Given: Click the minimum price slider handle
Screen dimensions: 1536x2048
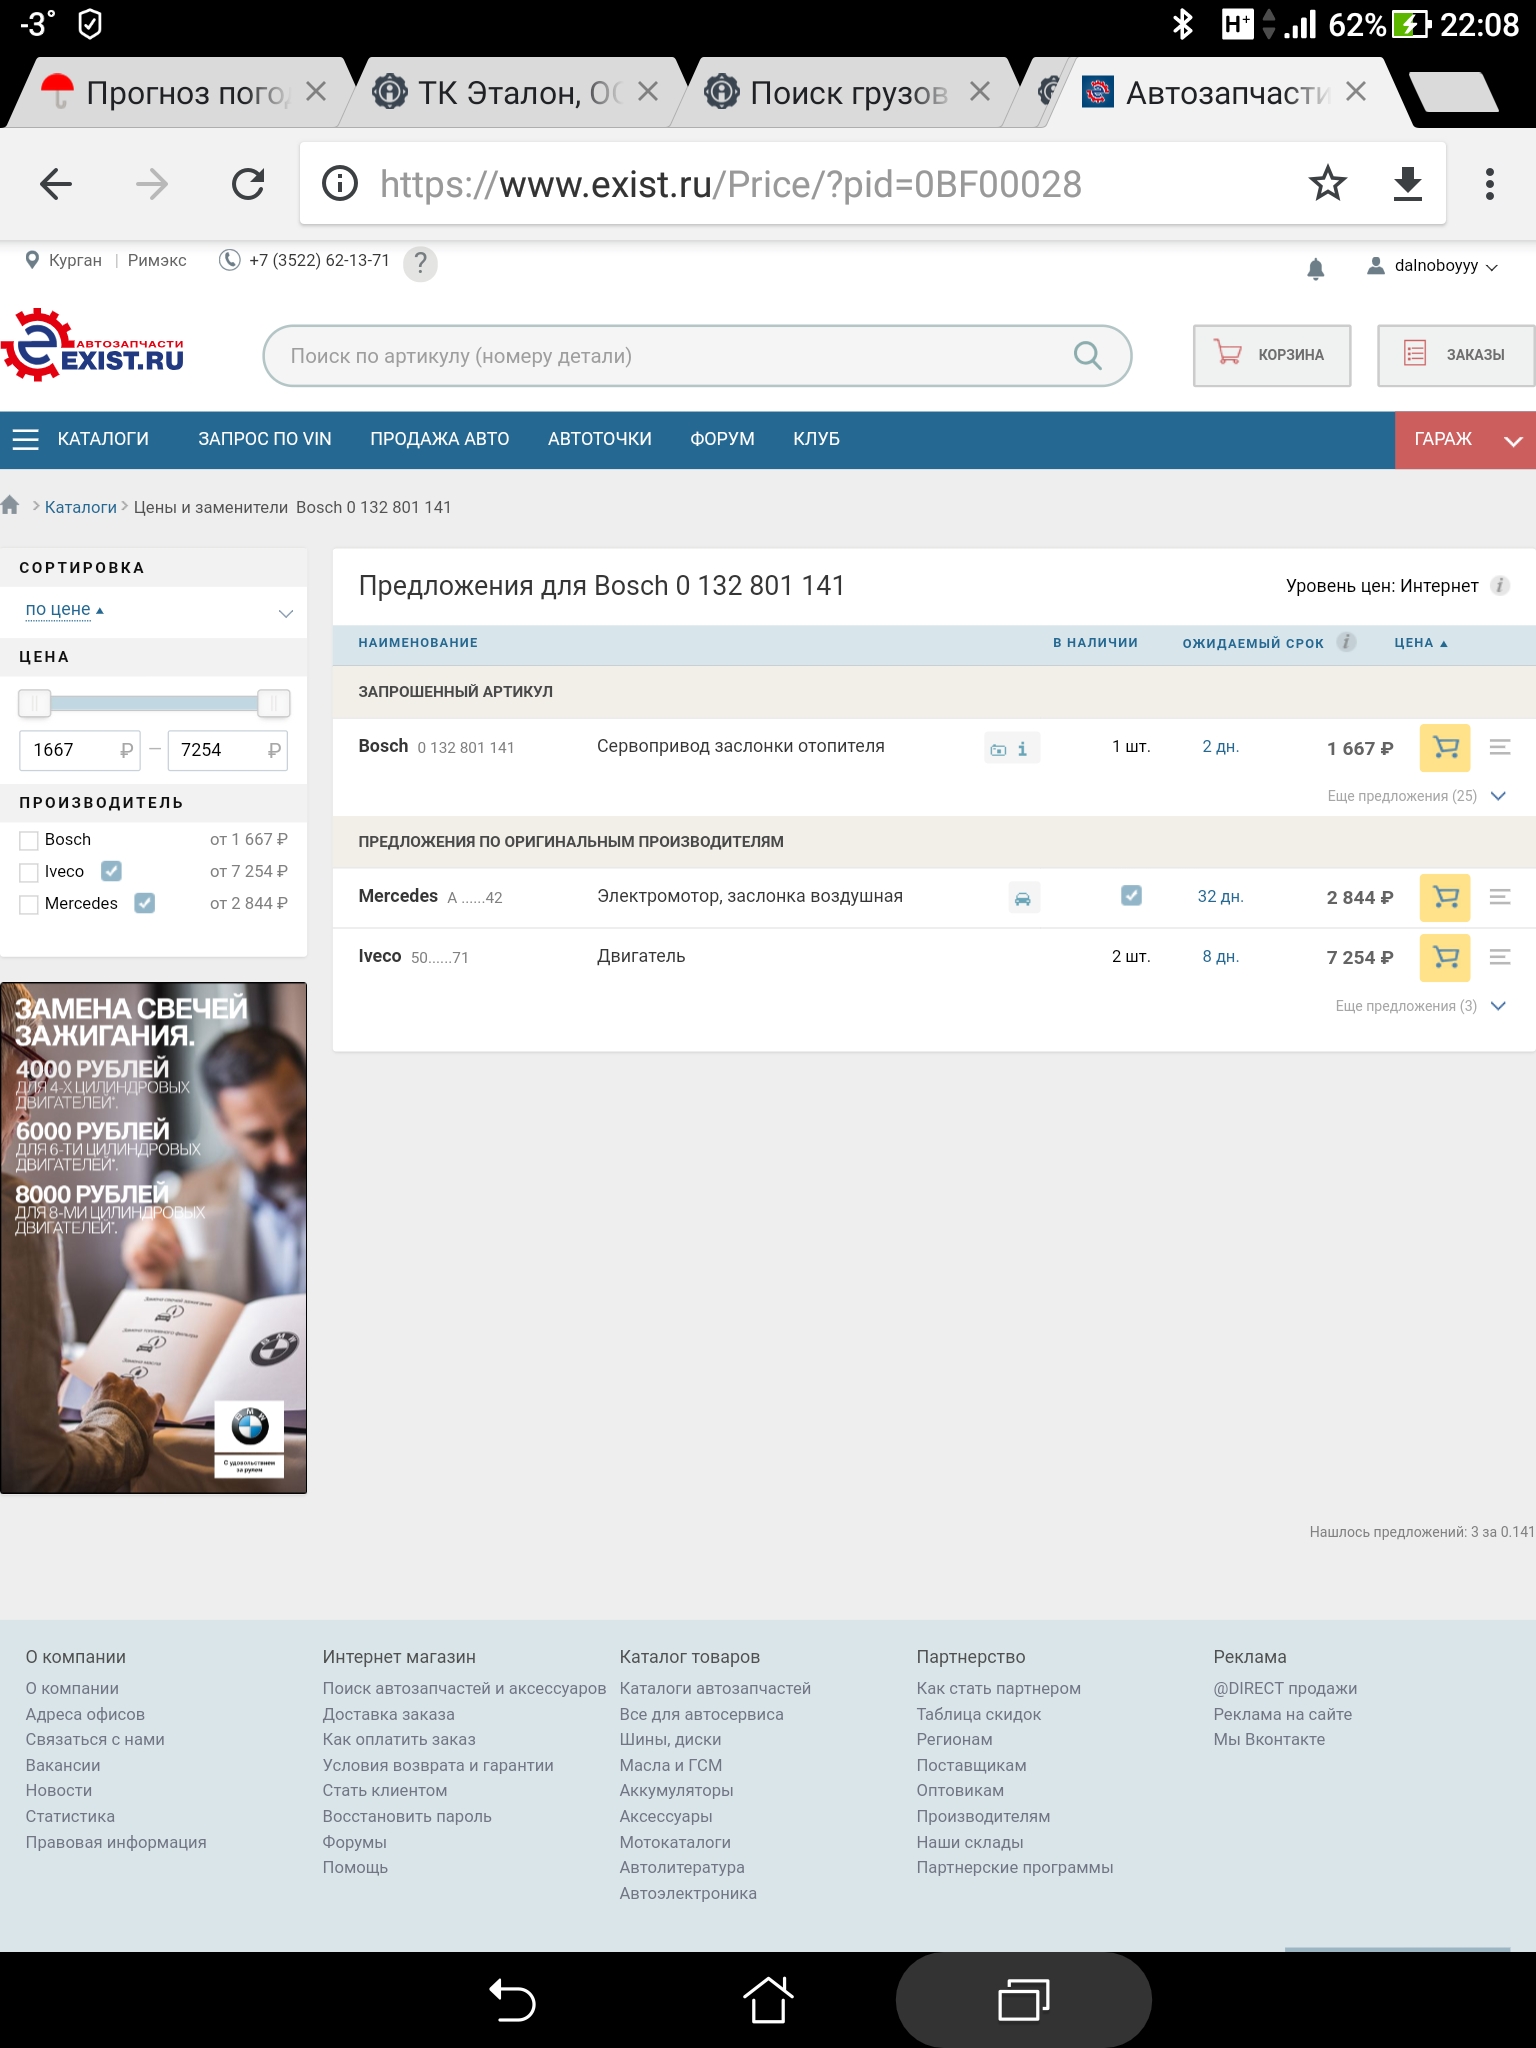Looking at the screenshot, I should 34,703.
